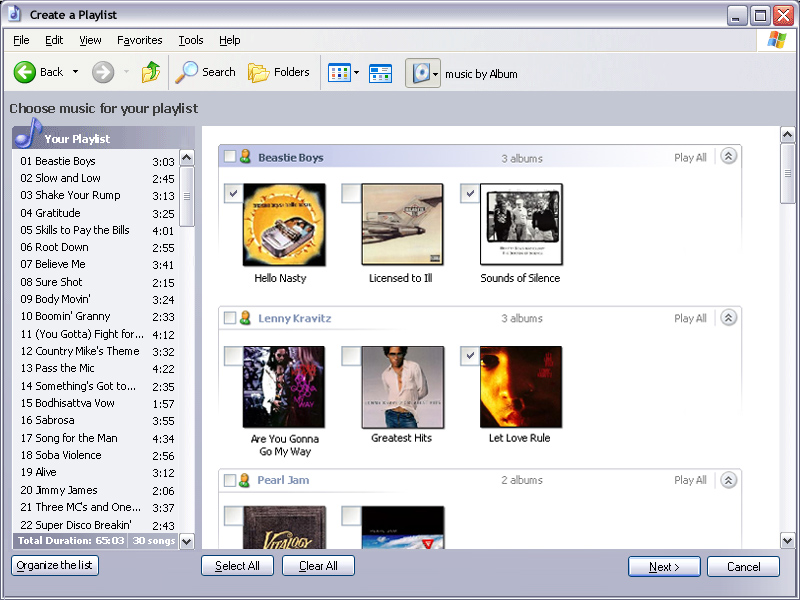The image size is (800, 600).
Task: Click the details layout icon
Action: point(380,73)
